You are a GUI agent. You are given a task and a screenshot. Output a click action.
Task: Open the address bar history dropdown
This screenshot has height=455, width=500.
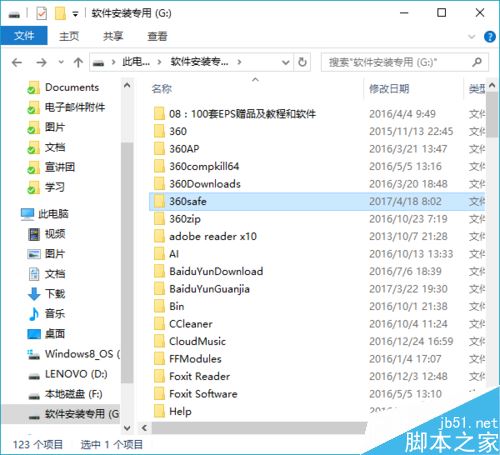click(285, 62)
